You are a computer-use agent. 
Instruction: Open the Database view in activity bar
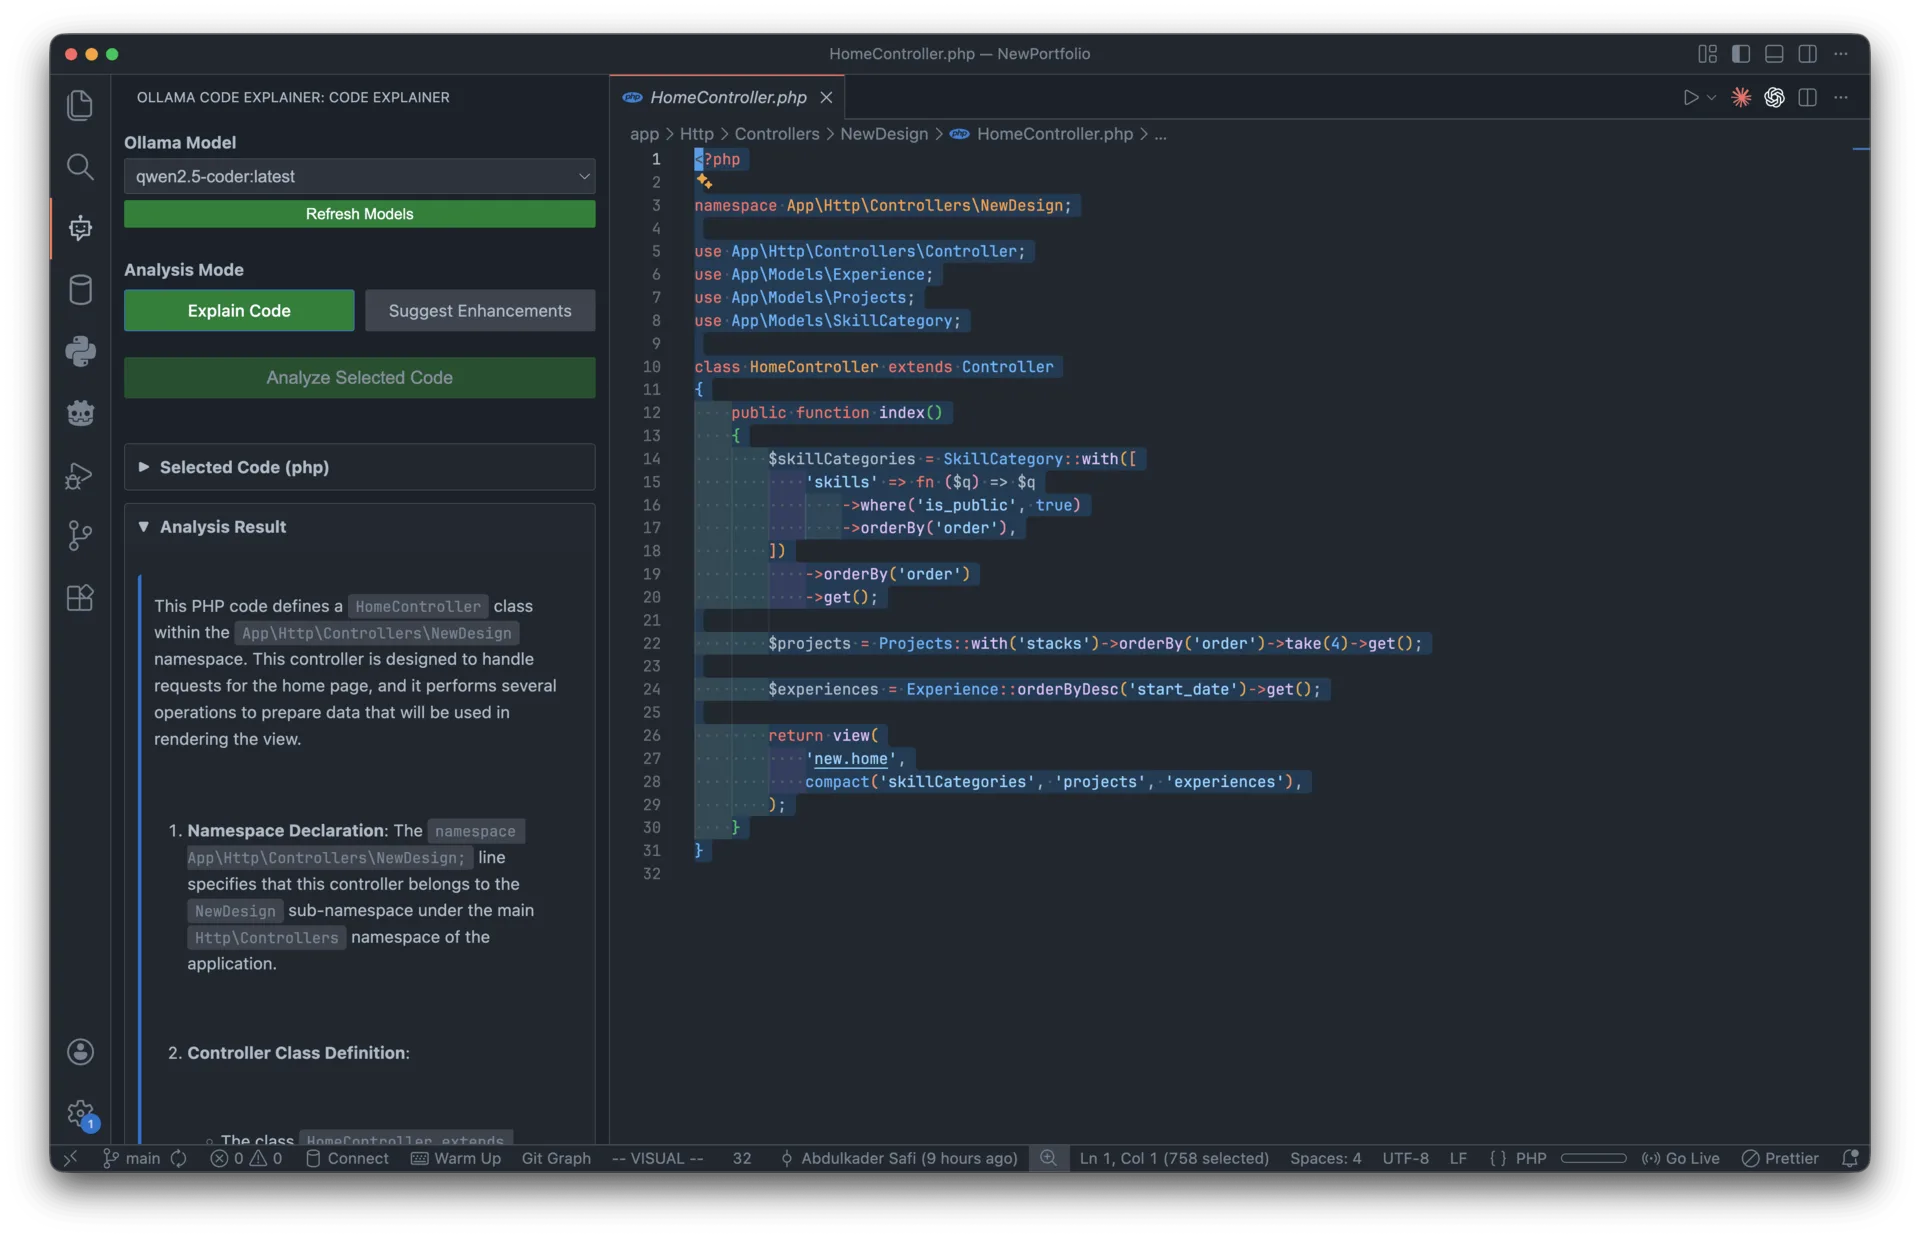80,290
